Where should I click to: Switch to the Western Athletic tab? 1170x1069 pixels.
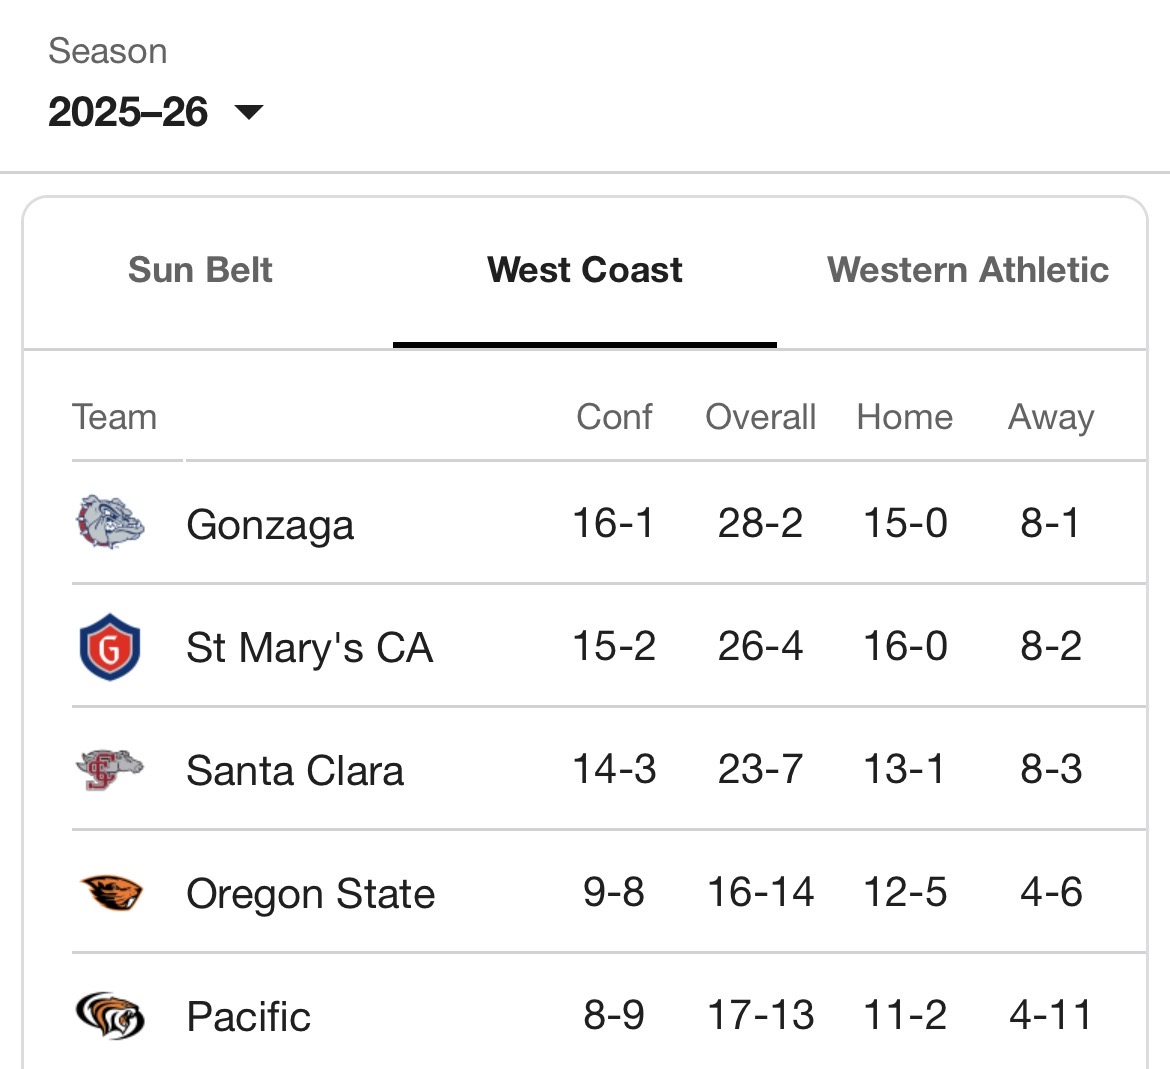[967, 270]
